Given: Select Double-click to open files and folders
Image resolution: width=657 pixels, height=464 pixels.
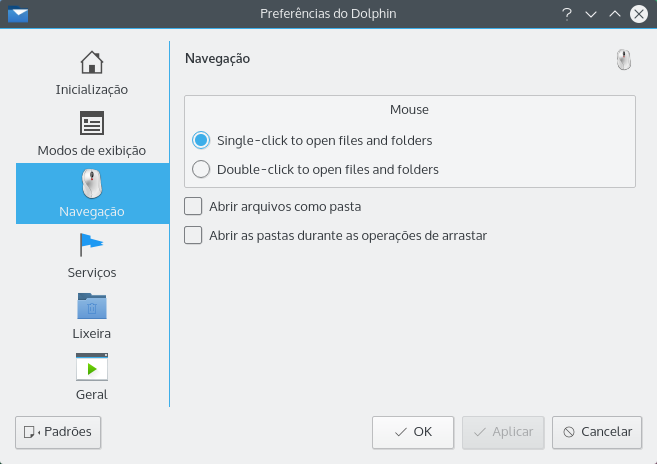Looking at the screenshot, I should 201,170.
